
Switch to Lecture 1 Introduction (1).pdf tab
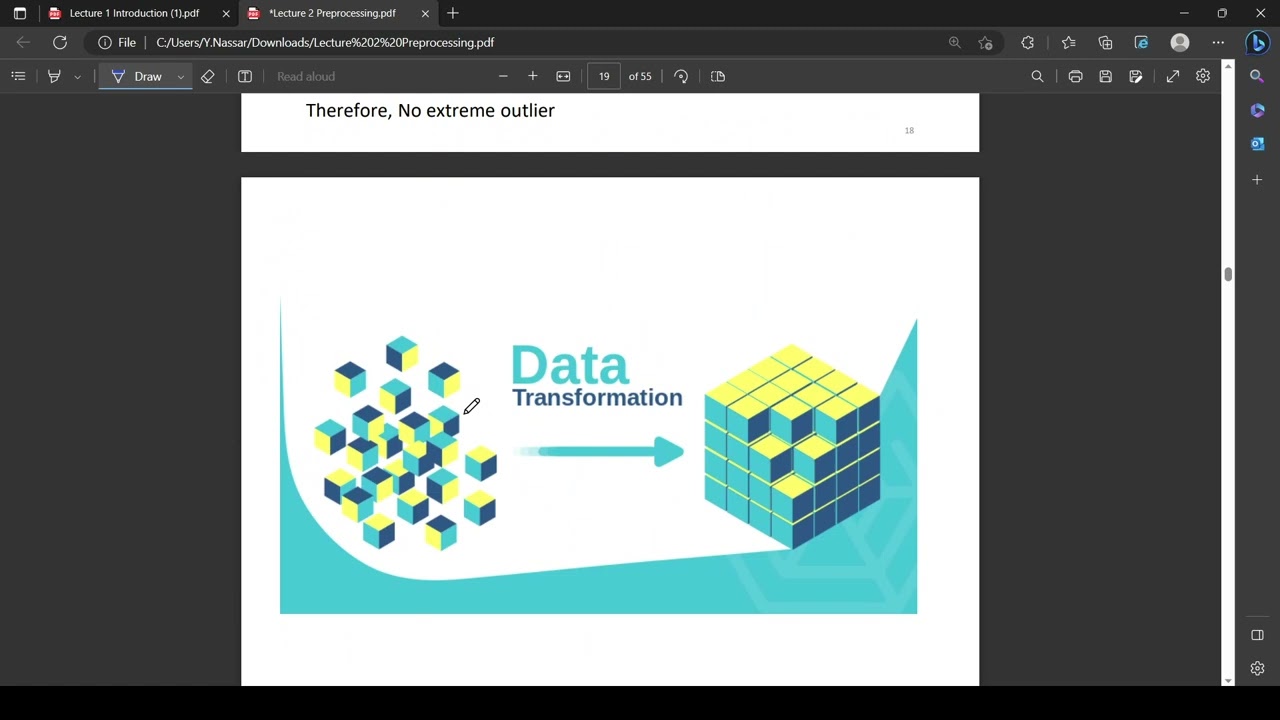click(x=133, y=13)
